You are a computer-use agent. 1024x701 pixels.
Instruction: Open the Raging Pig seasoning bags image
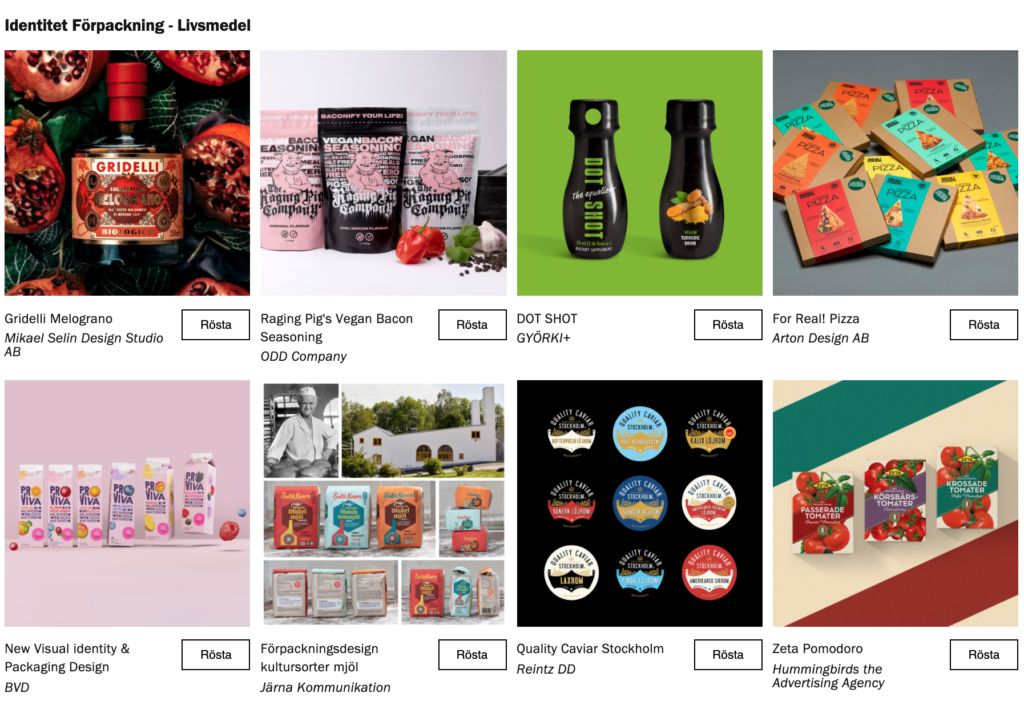coord(383,173)
